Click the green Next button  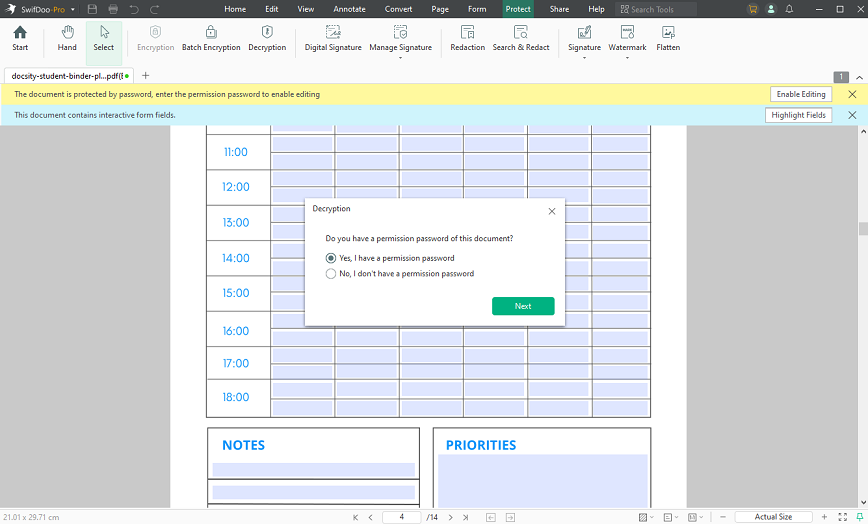[523, 306]
